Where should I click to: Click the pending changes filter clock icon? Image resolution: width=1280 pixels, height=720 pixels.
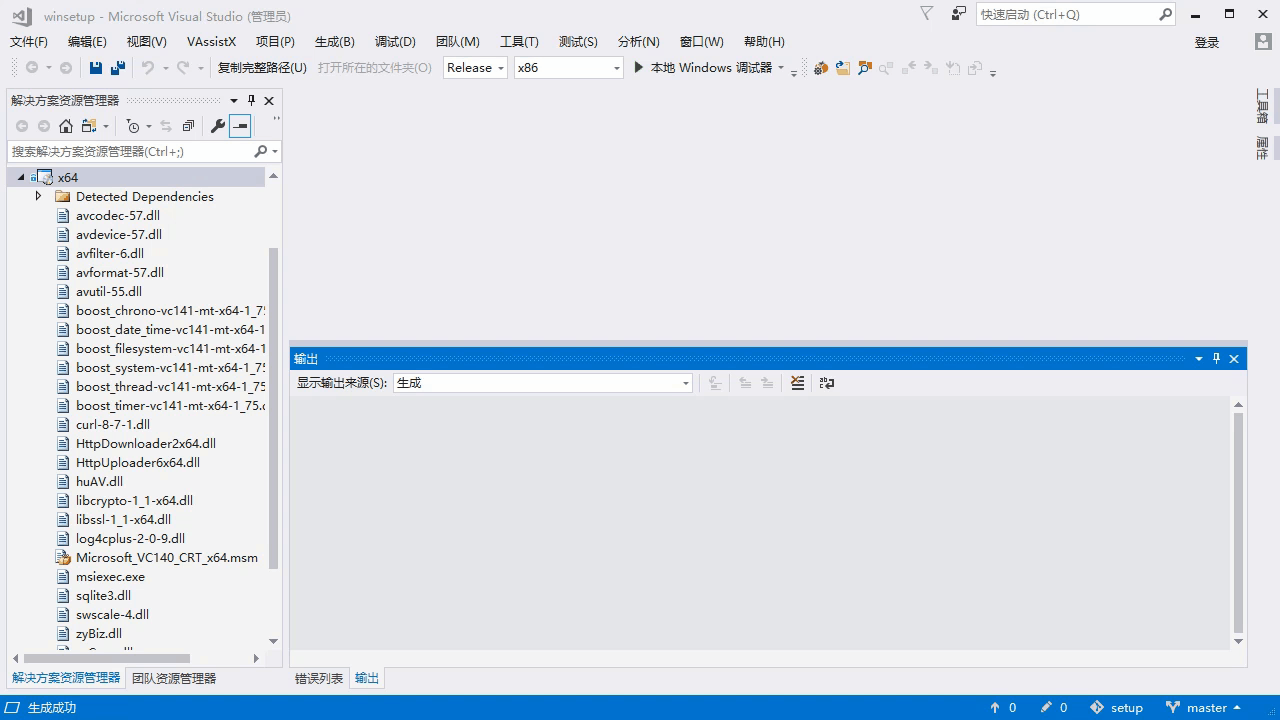[133, 126]
